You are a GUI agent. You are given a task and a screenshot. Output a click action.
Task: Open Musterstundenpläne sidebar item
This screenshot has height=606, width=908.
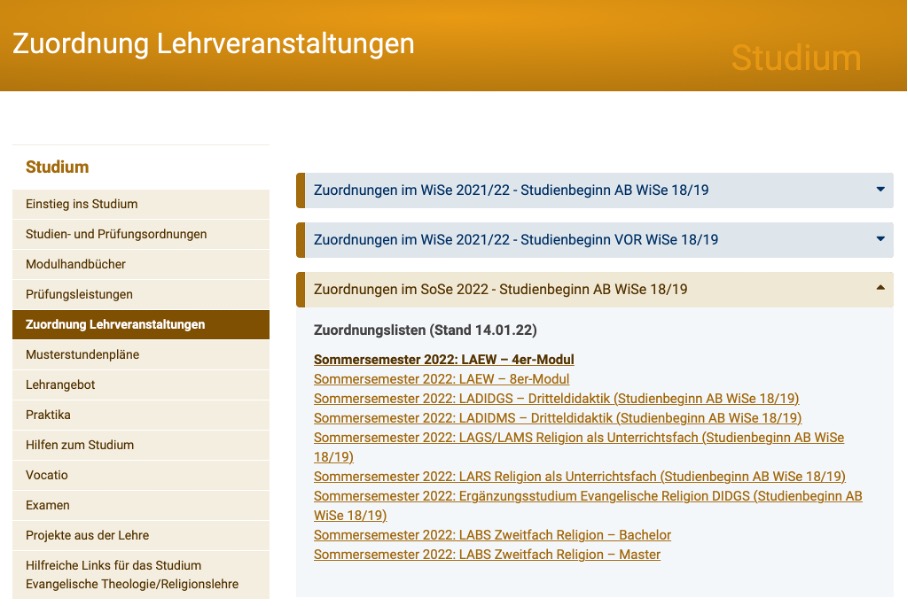[141, 355]
